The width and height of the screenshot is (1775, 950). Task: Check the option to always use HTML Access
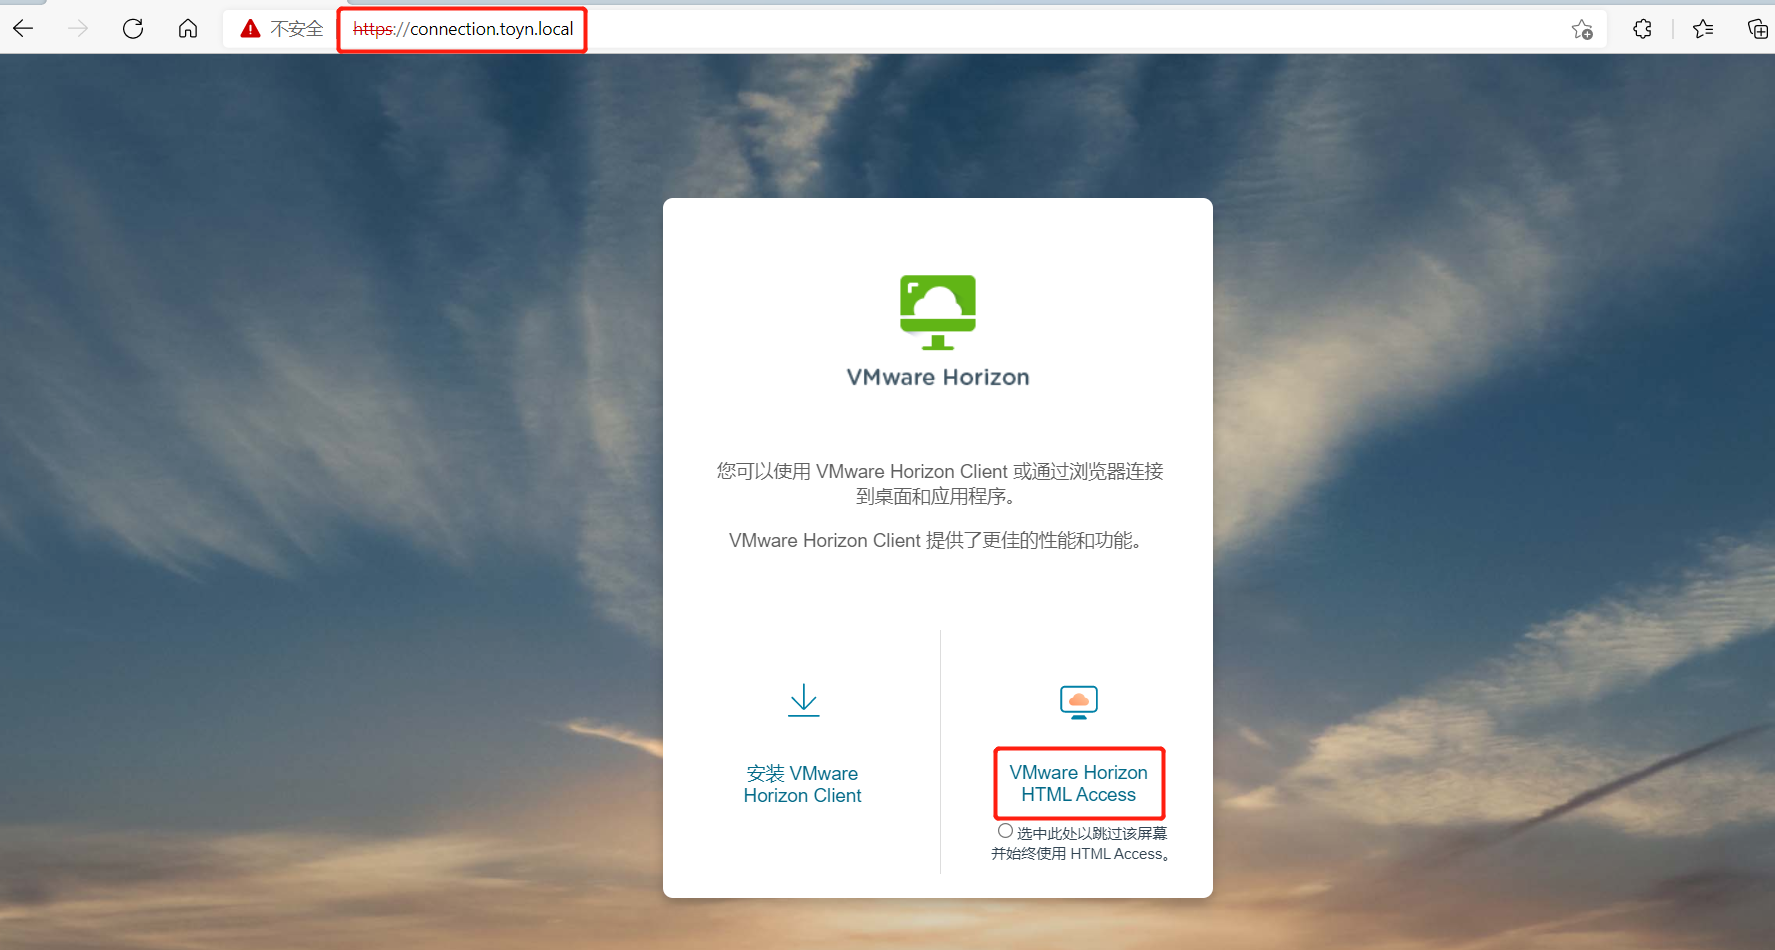[x=1005, y=830]
